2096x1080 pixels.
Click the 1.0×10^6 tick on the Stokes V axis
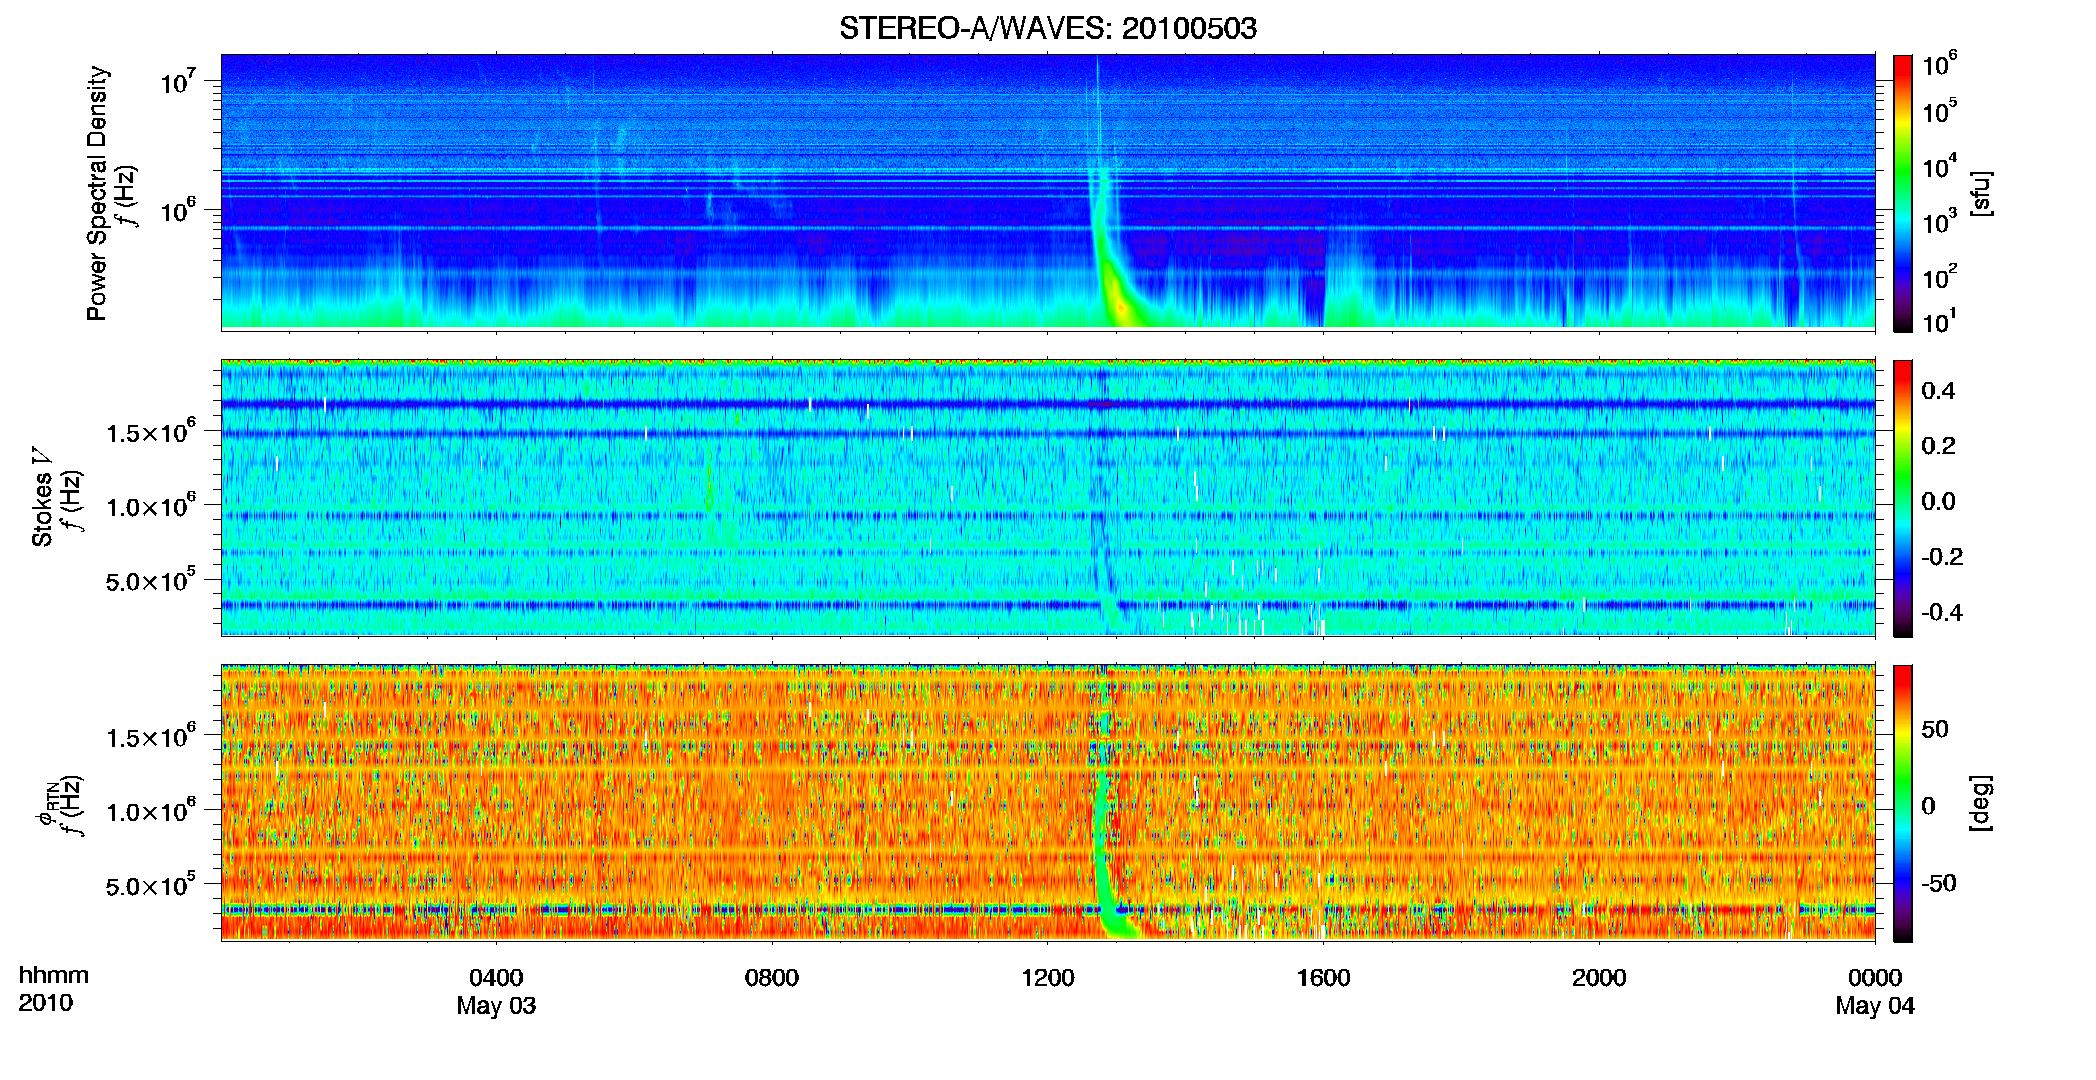151,506
